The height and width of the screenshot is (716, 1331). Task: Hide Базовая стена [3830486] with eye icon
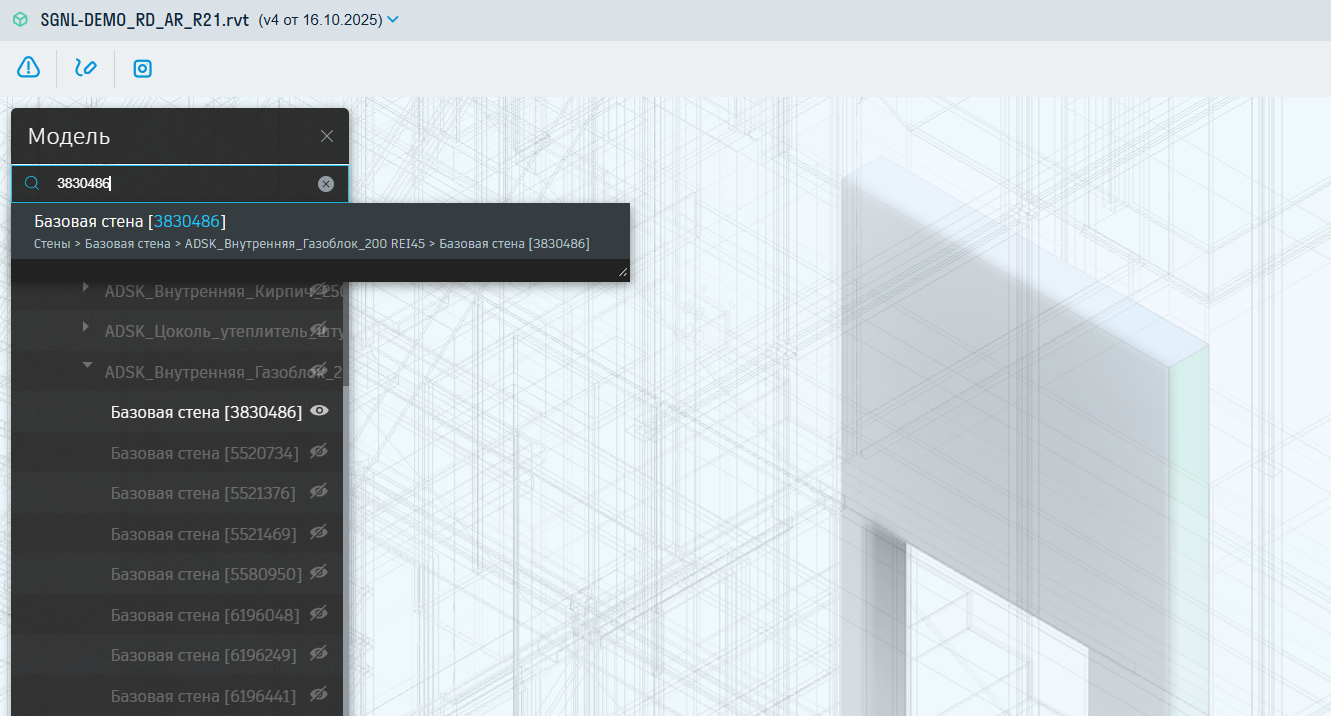(x=320, y=411)
